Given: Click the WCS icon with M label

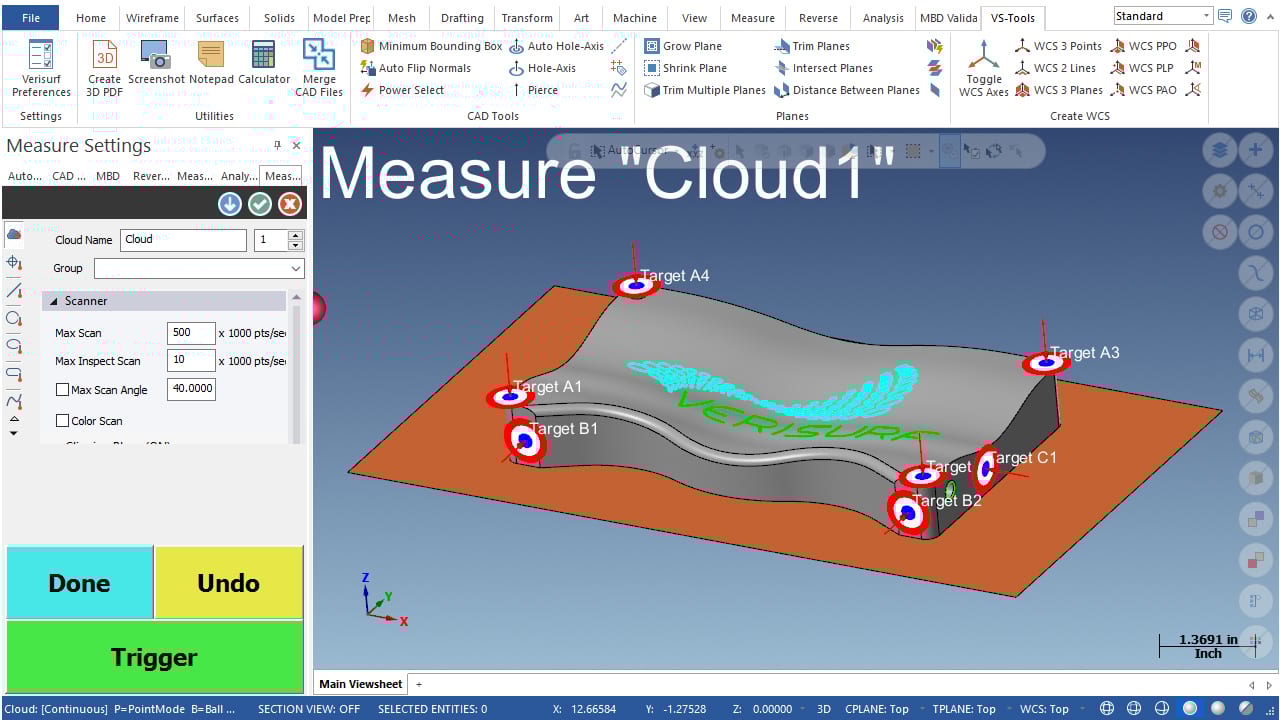Looking at the screenshot, I should pos(1192,68).
